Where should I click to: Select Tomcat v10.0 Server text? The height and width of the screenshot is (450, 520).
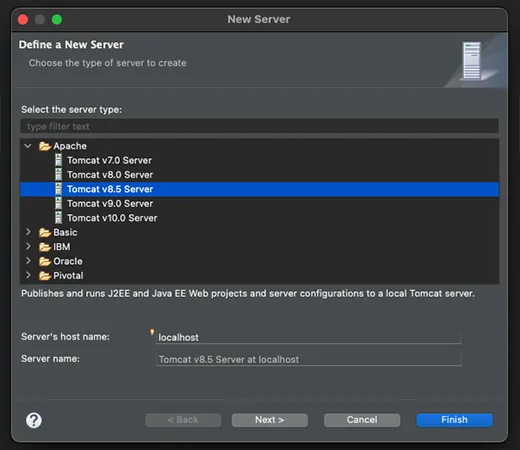tap(112, 218)
